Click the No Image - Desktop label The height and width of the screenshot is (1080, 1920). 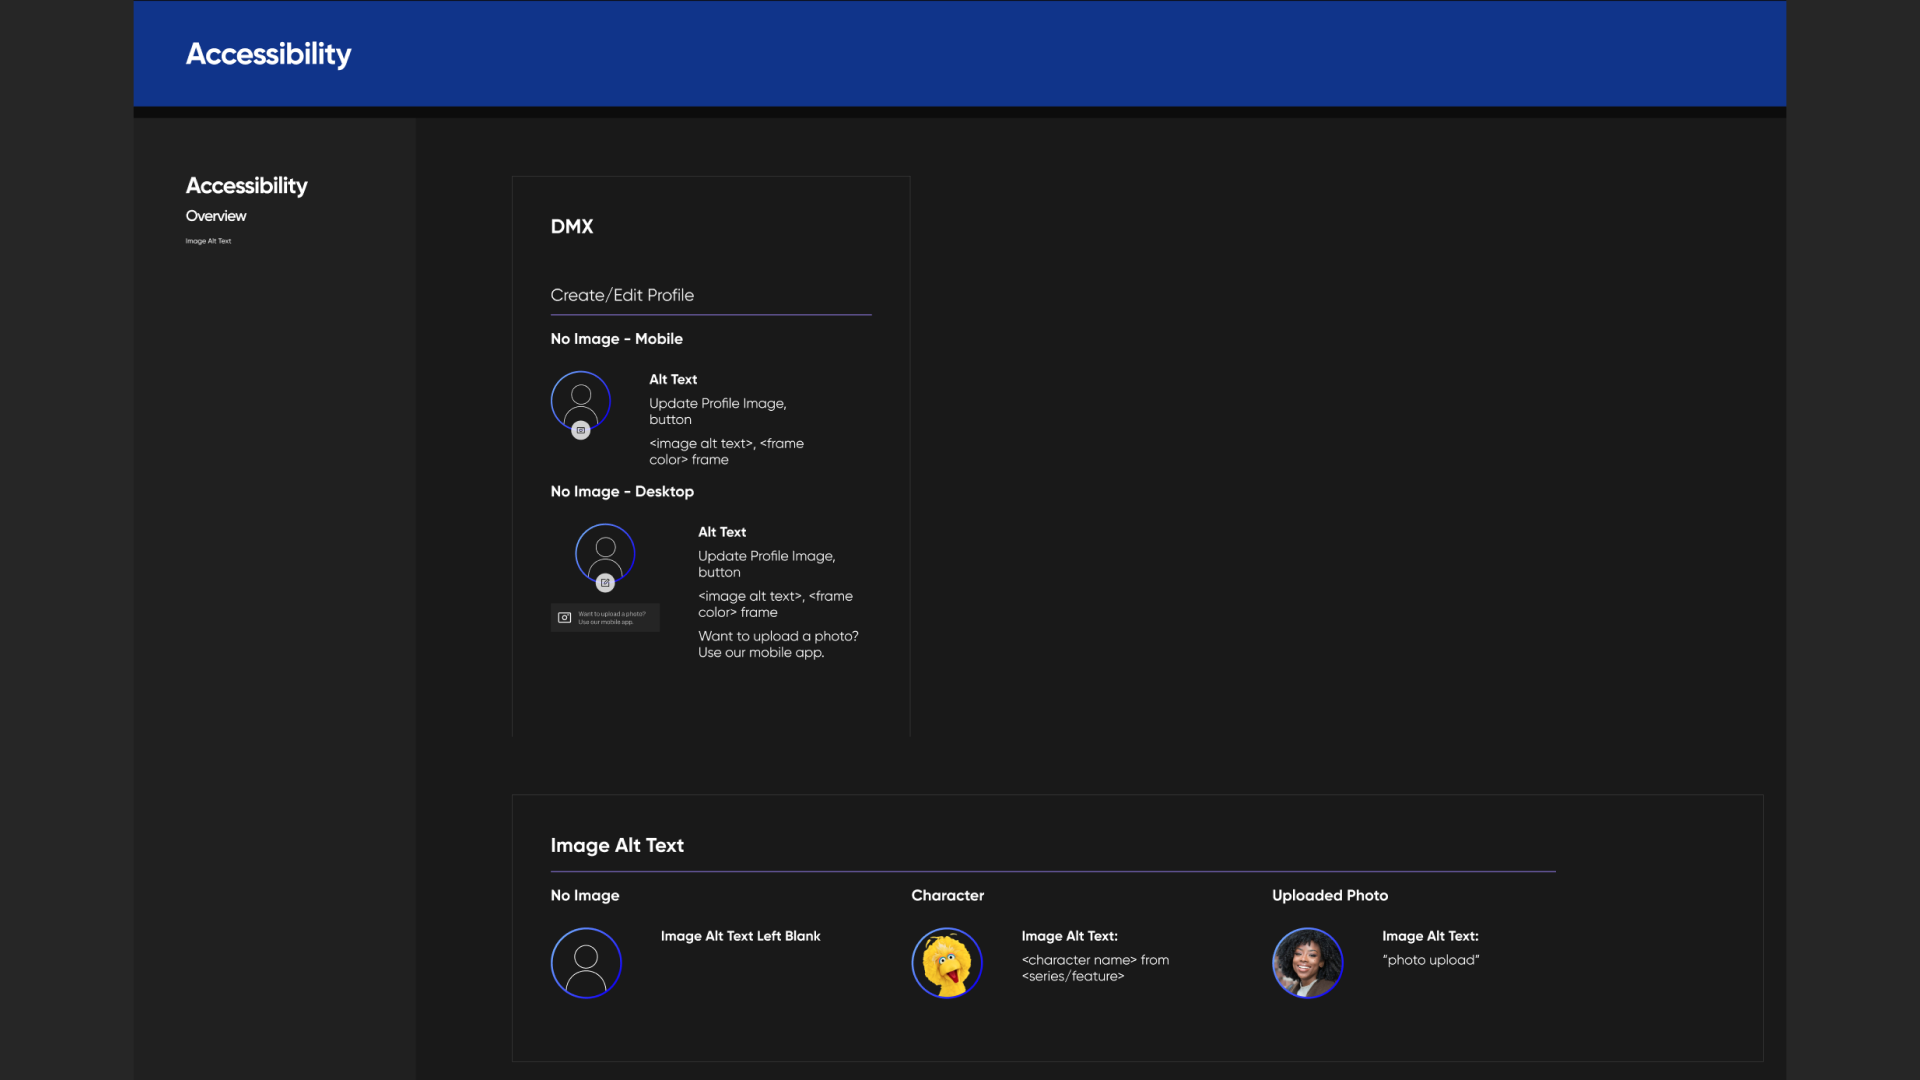(x=622, y=491)
